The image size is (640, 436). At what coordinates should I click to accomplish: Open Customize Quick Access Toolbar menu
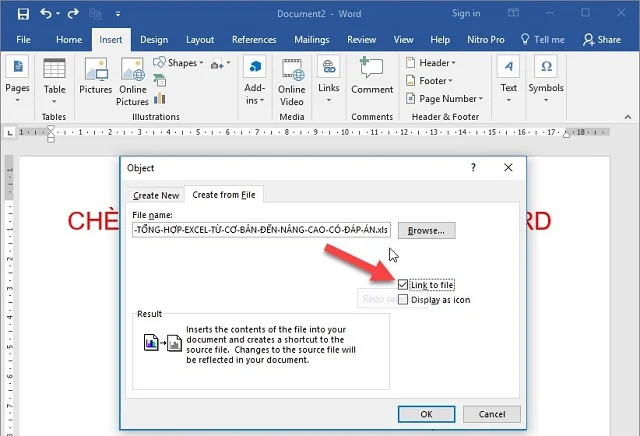[118, 14]
